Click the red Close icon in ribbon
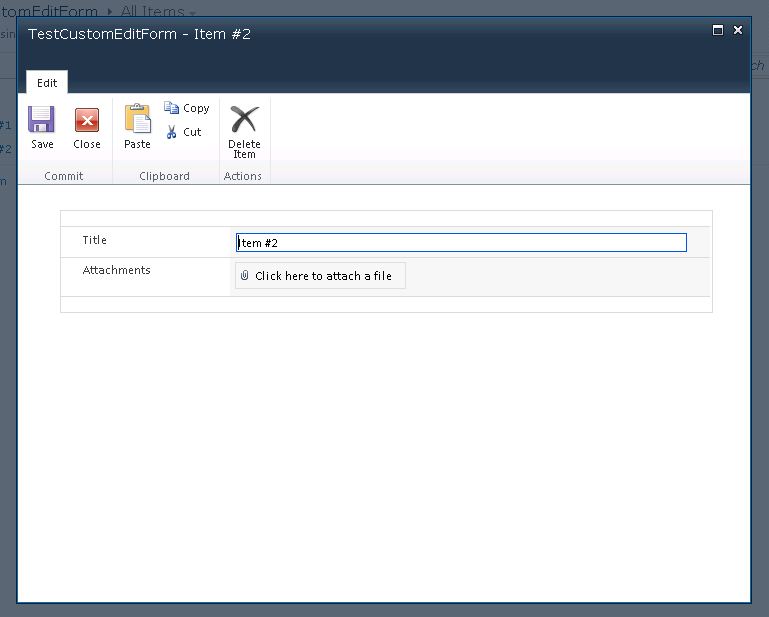 tap(87, 120)
